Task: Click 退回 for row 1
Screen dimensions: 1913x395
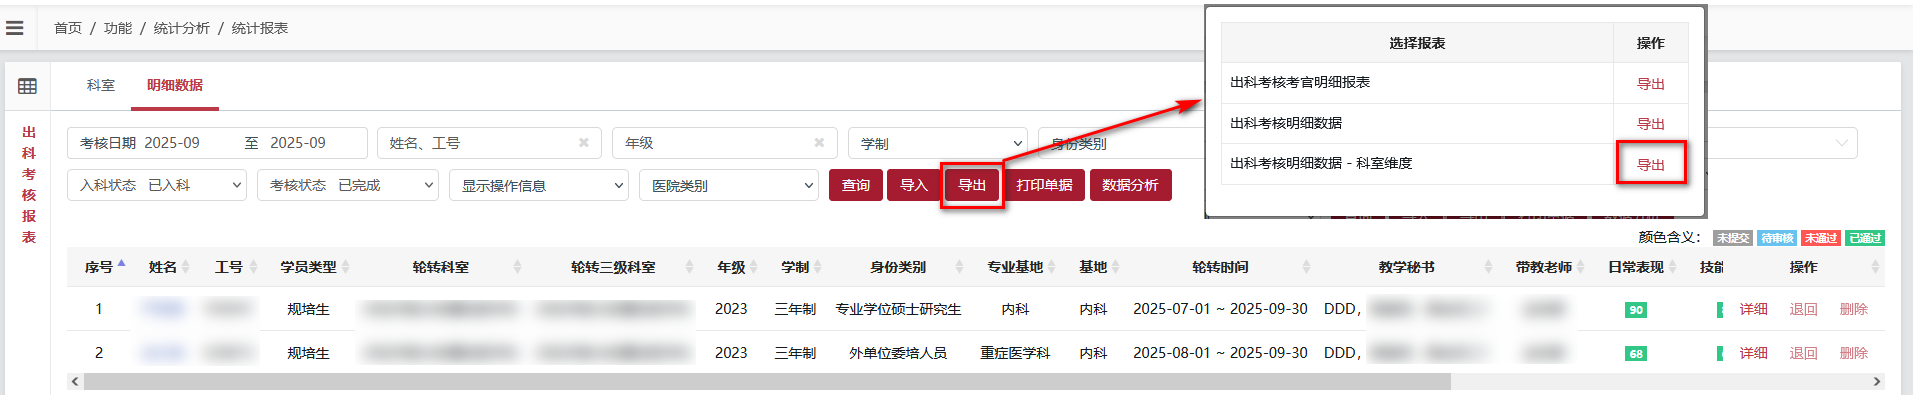Action: (1803, 309)
